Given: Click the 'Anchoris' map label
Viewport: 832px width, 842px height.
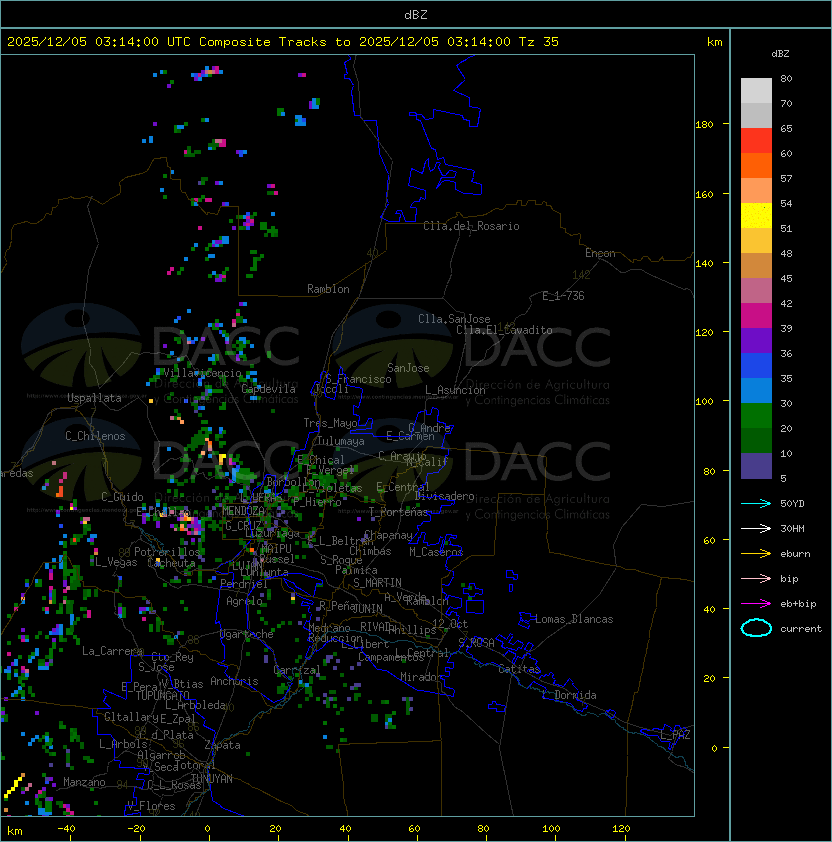Looking at the screenshot, I should (234, 681).
